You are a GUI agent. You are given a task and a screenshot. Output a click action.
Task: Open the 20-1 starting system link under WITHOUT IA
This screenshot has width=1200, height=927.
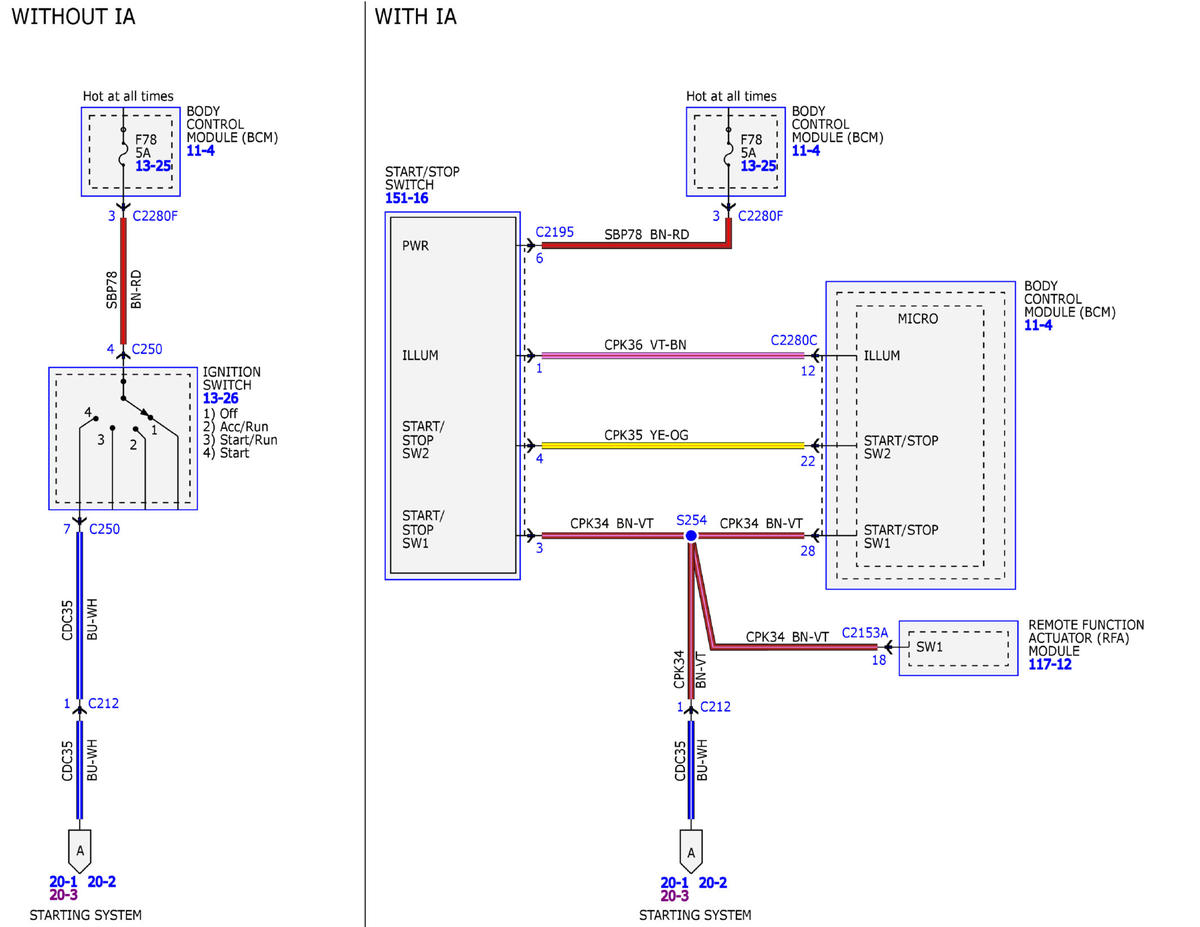click(63, 883)
